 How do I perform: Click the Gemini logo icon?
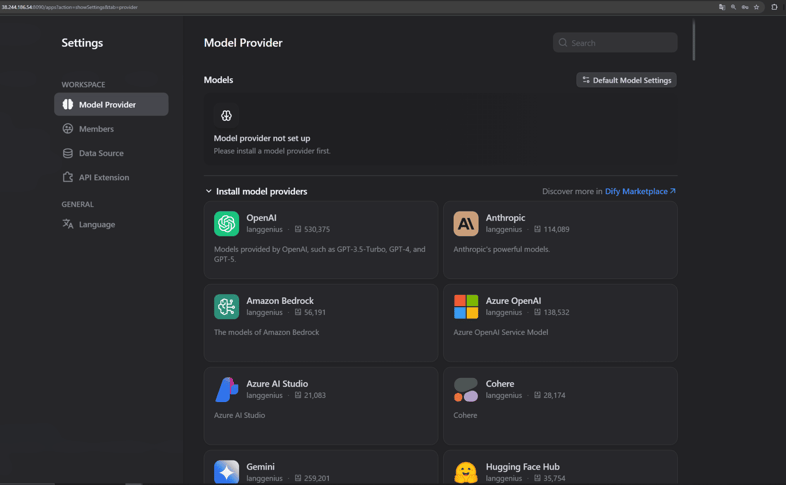(226, 472)
